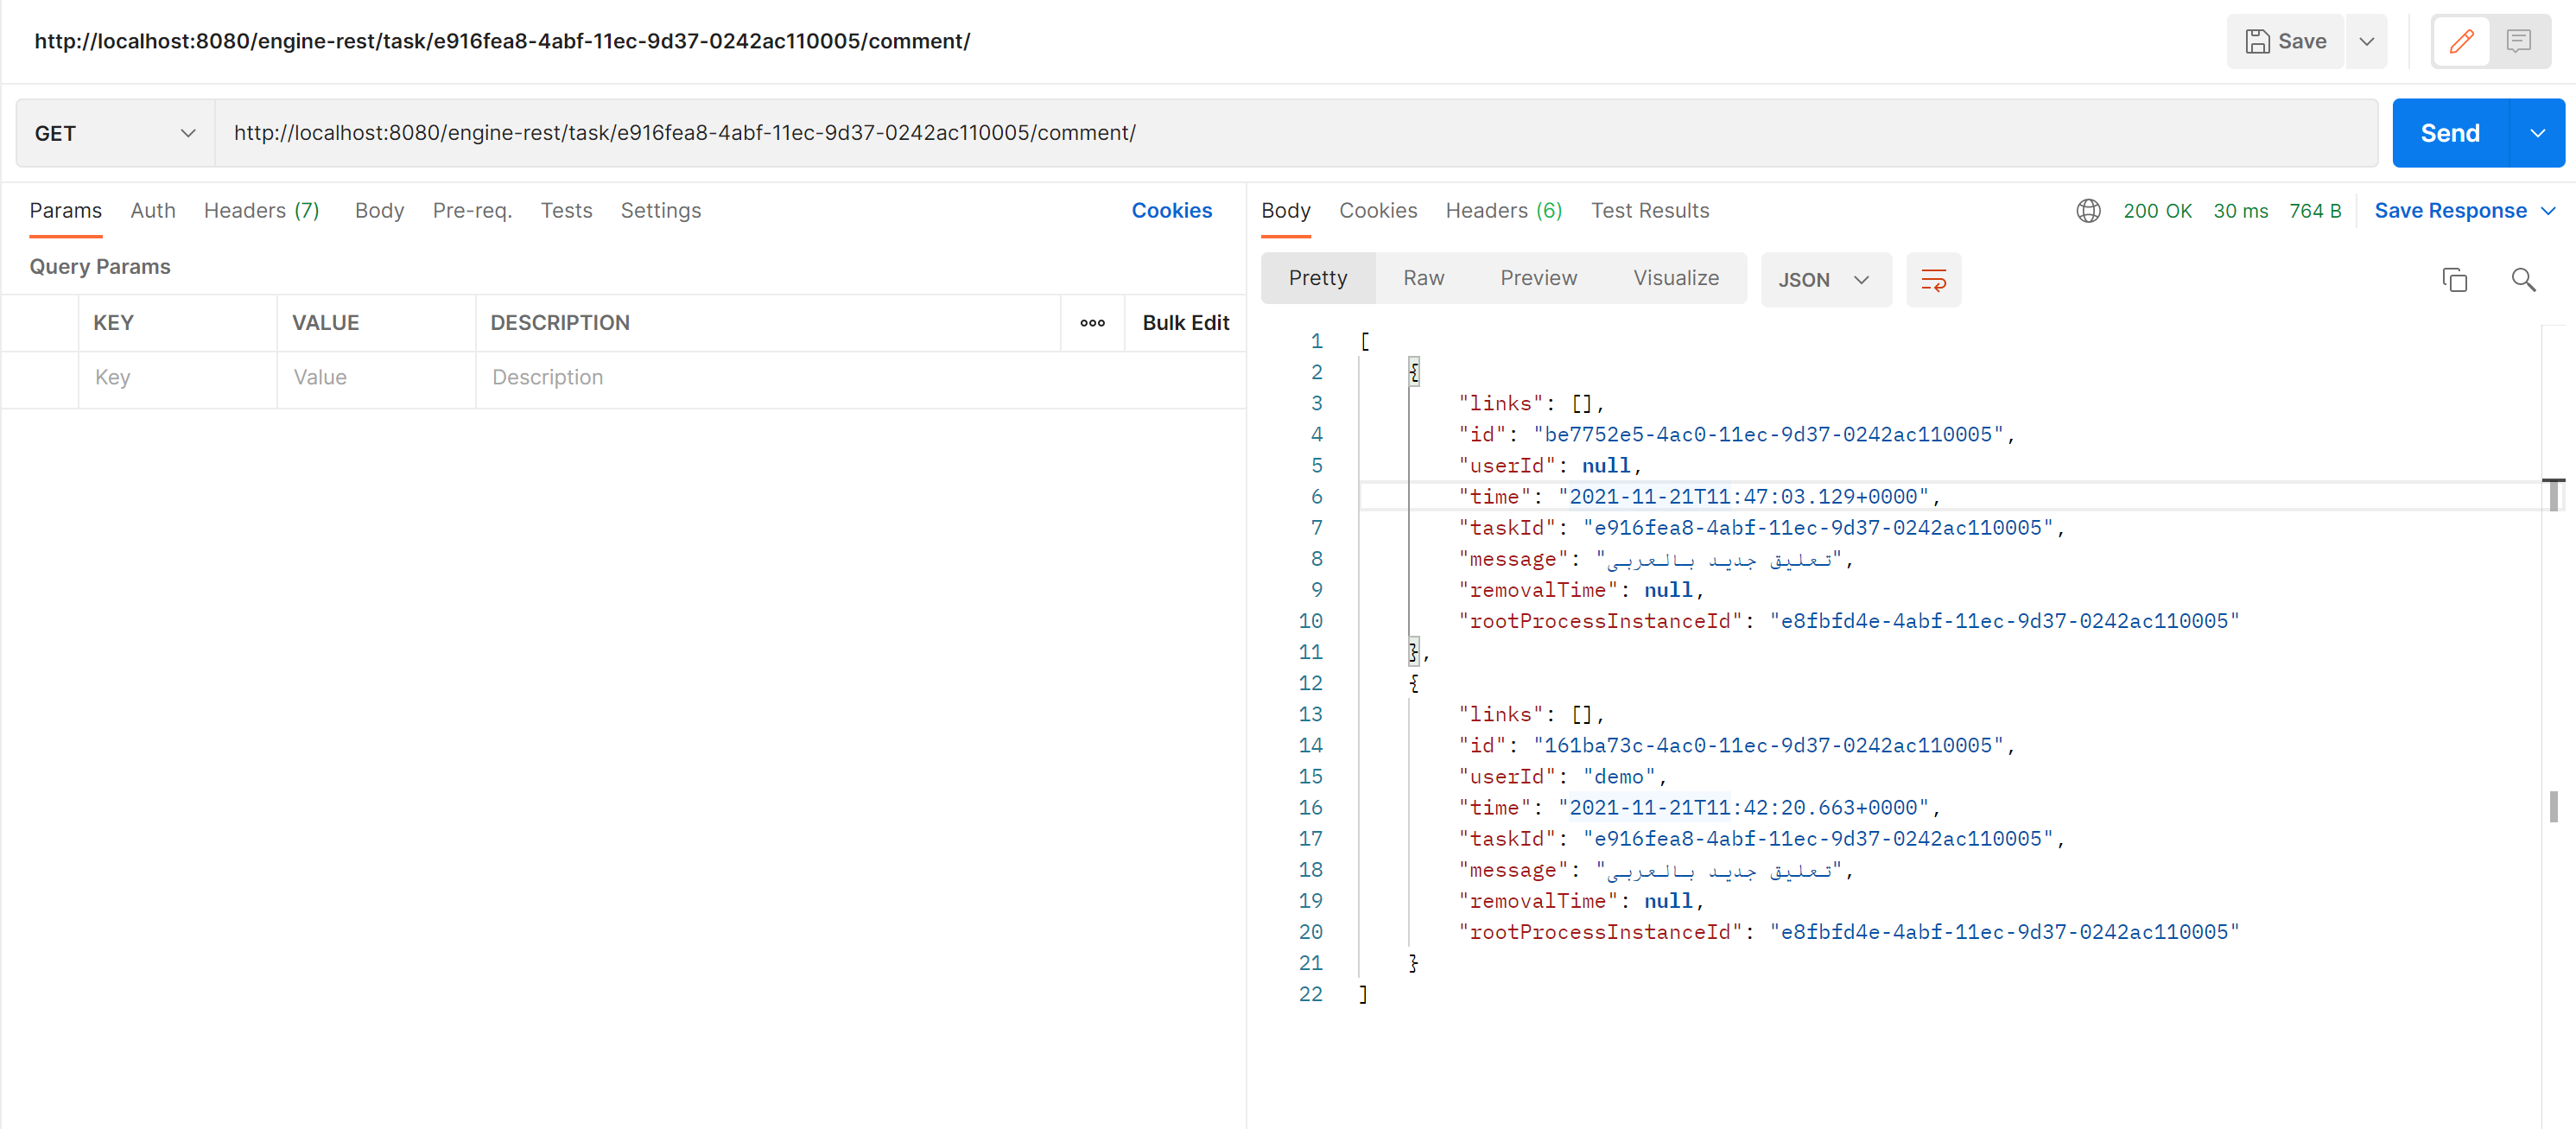This screenshot has height=1129, width=2576.
Task: Open the response search magnifier icon
Action: click(2523, 280)
